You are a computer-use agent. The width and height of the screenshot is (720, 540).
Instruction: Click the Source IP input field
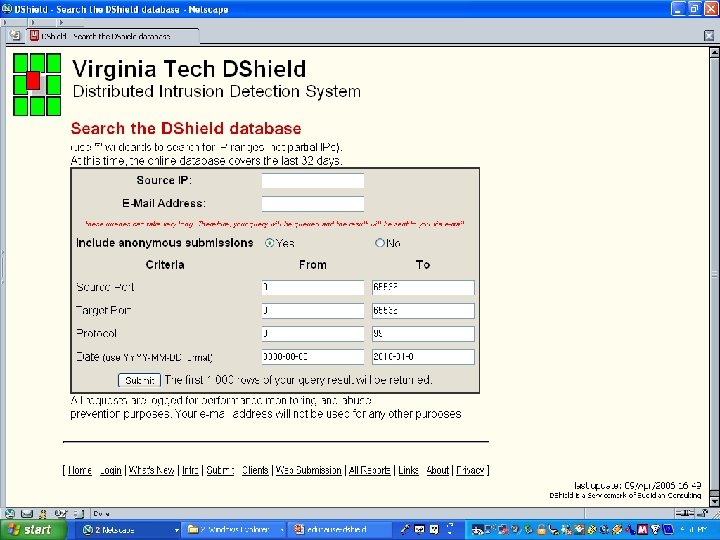(313, 180)
